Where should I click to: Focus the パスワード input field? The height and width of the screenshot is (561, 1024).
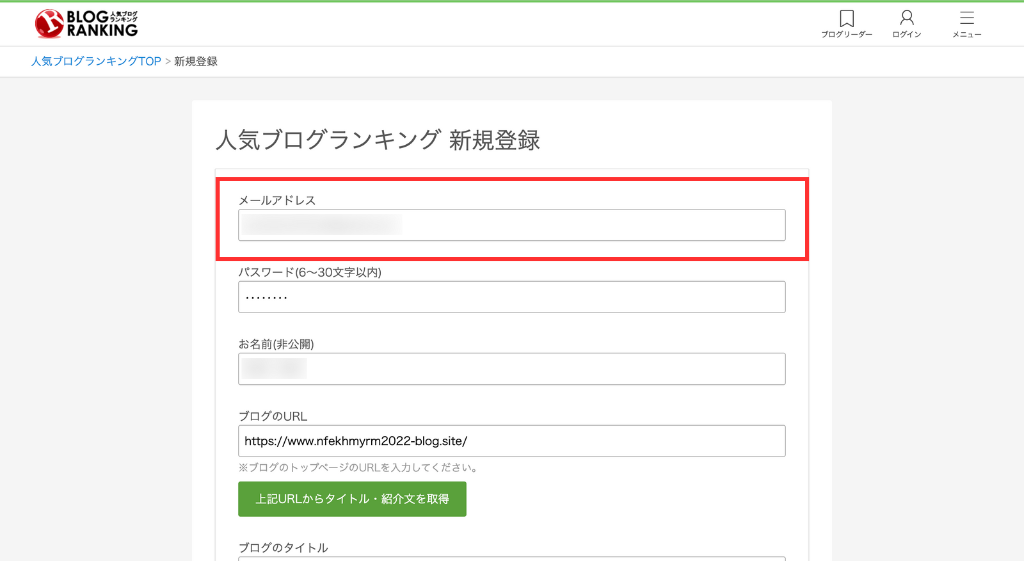coord(511,297)
